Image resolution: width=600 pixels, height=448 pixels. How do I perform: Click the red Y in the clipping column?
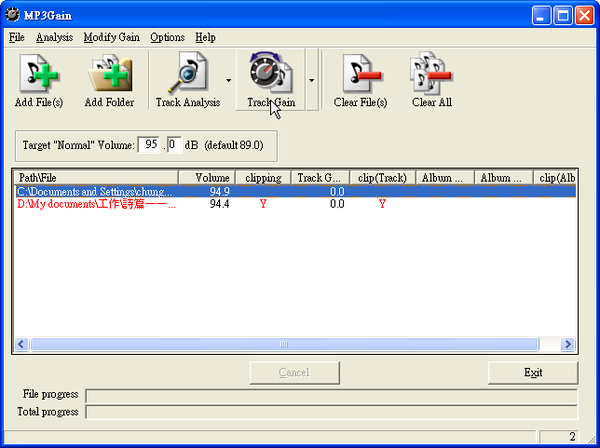click(263, 204)
